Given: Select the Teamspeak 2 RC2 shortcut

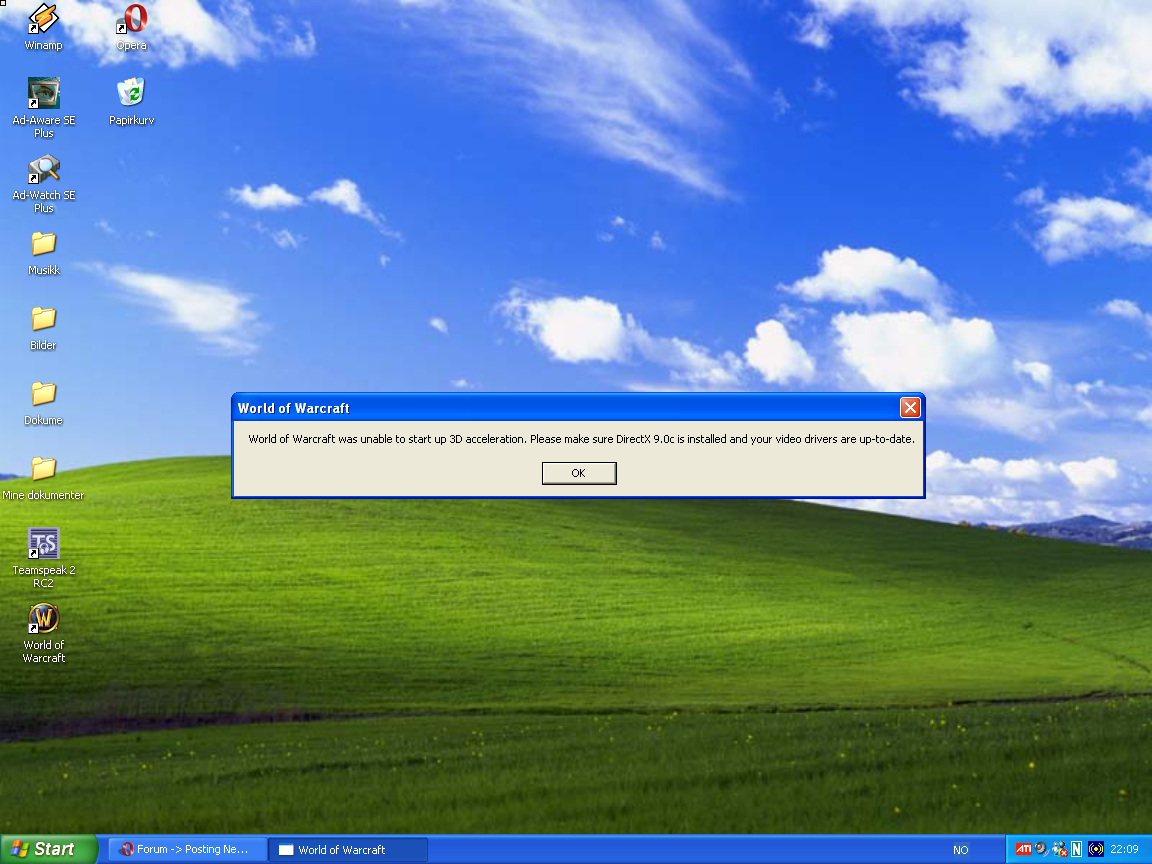Looking at the screenshot, I should click(x=43, y=558).
